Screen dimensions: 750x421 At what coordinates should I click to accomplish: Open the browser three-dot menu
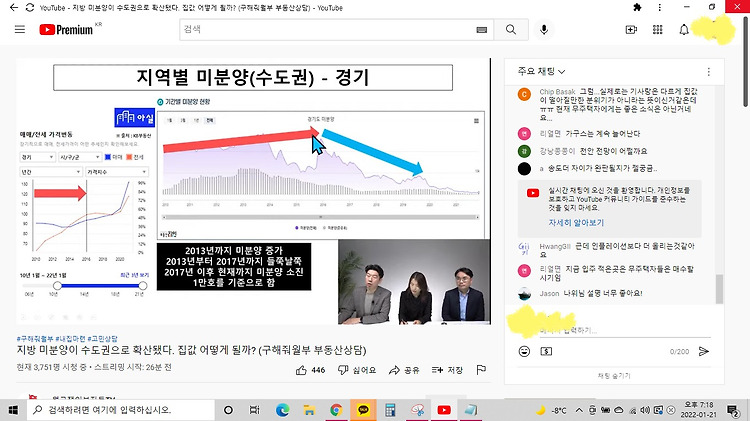pos(660,7)
